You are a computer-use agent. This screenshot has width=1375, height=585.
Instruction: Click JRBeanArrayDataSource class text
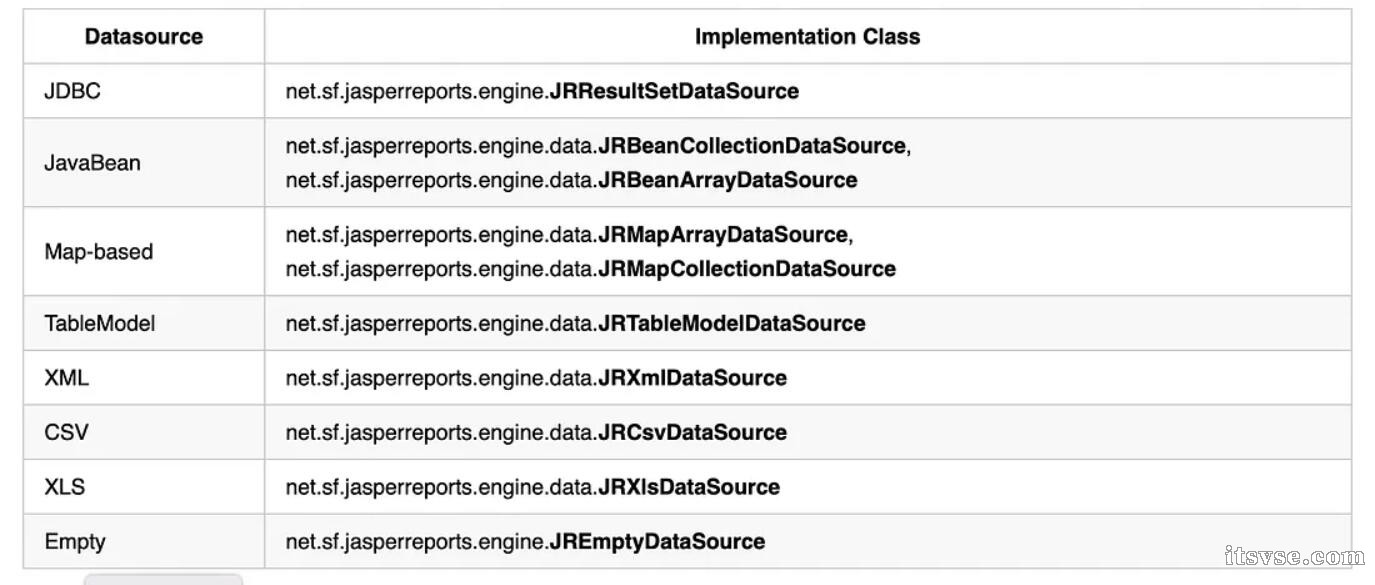click(727, 180)
